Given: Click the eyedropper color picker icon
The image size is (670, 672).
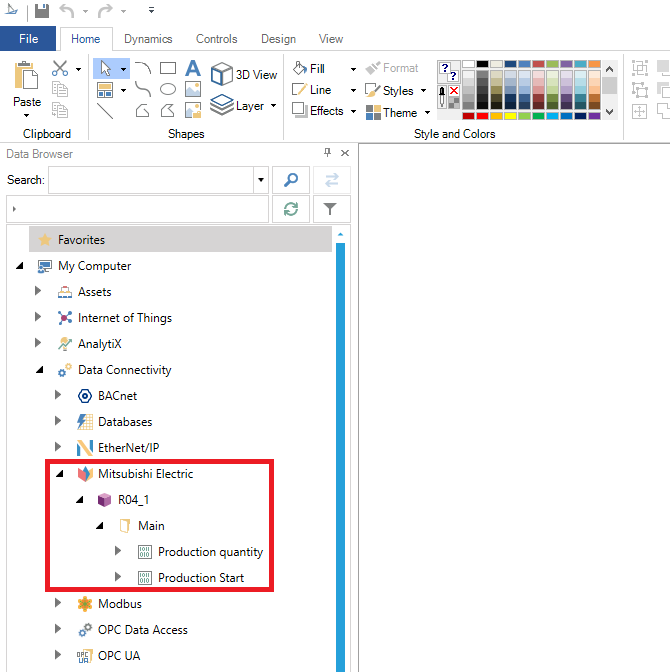Looking at the screenshot, I should click(442, 96).
